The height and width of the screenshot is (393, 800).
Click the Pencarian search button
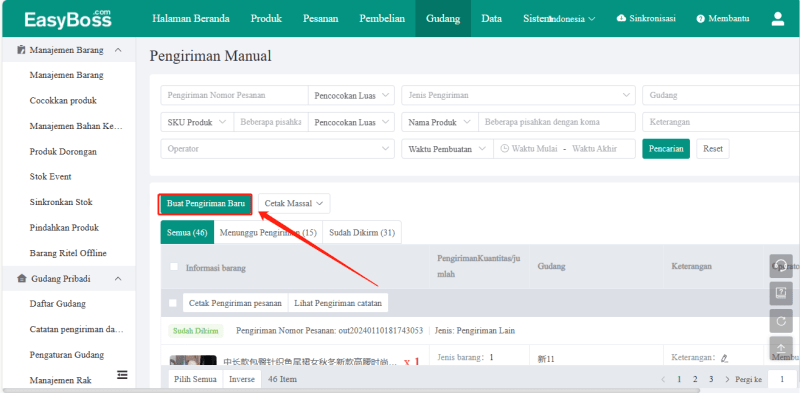pyautogui.click(x=666, y=149)
